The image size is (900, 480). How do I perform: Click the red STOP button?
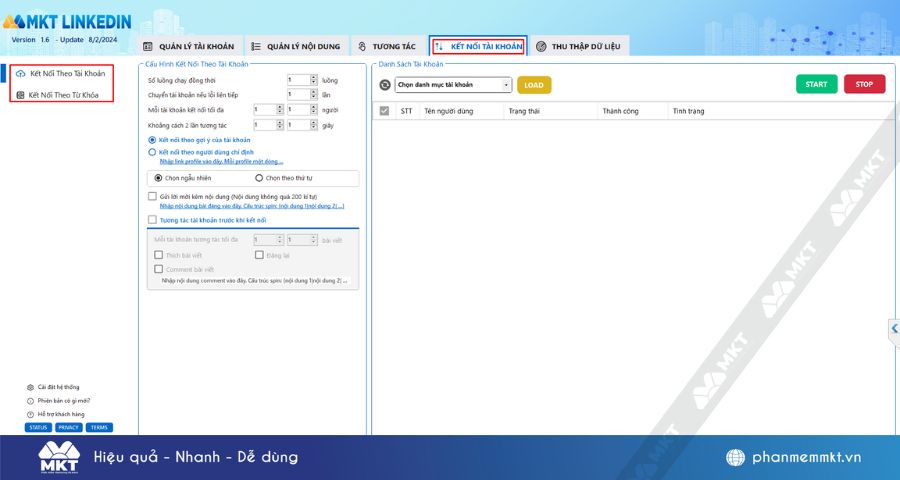(x=864, y=84)
